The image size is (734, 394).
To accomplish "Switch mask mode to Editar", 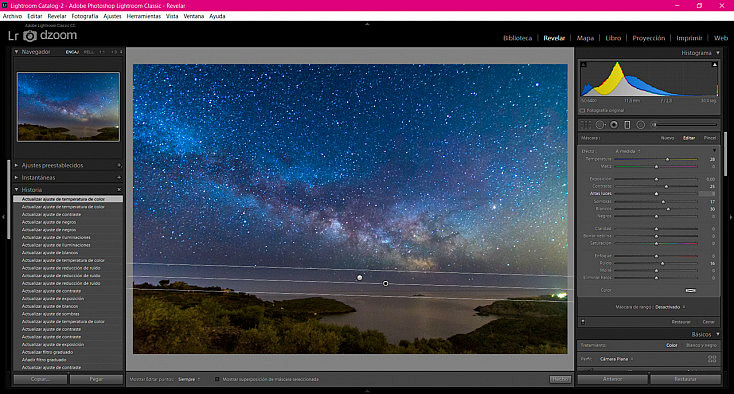I will pyautogui.click(x=689, y=139).
